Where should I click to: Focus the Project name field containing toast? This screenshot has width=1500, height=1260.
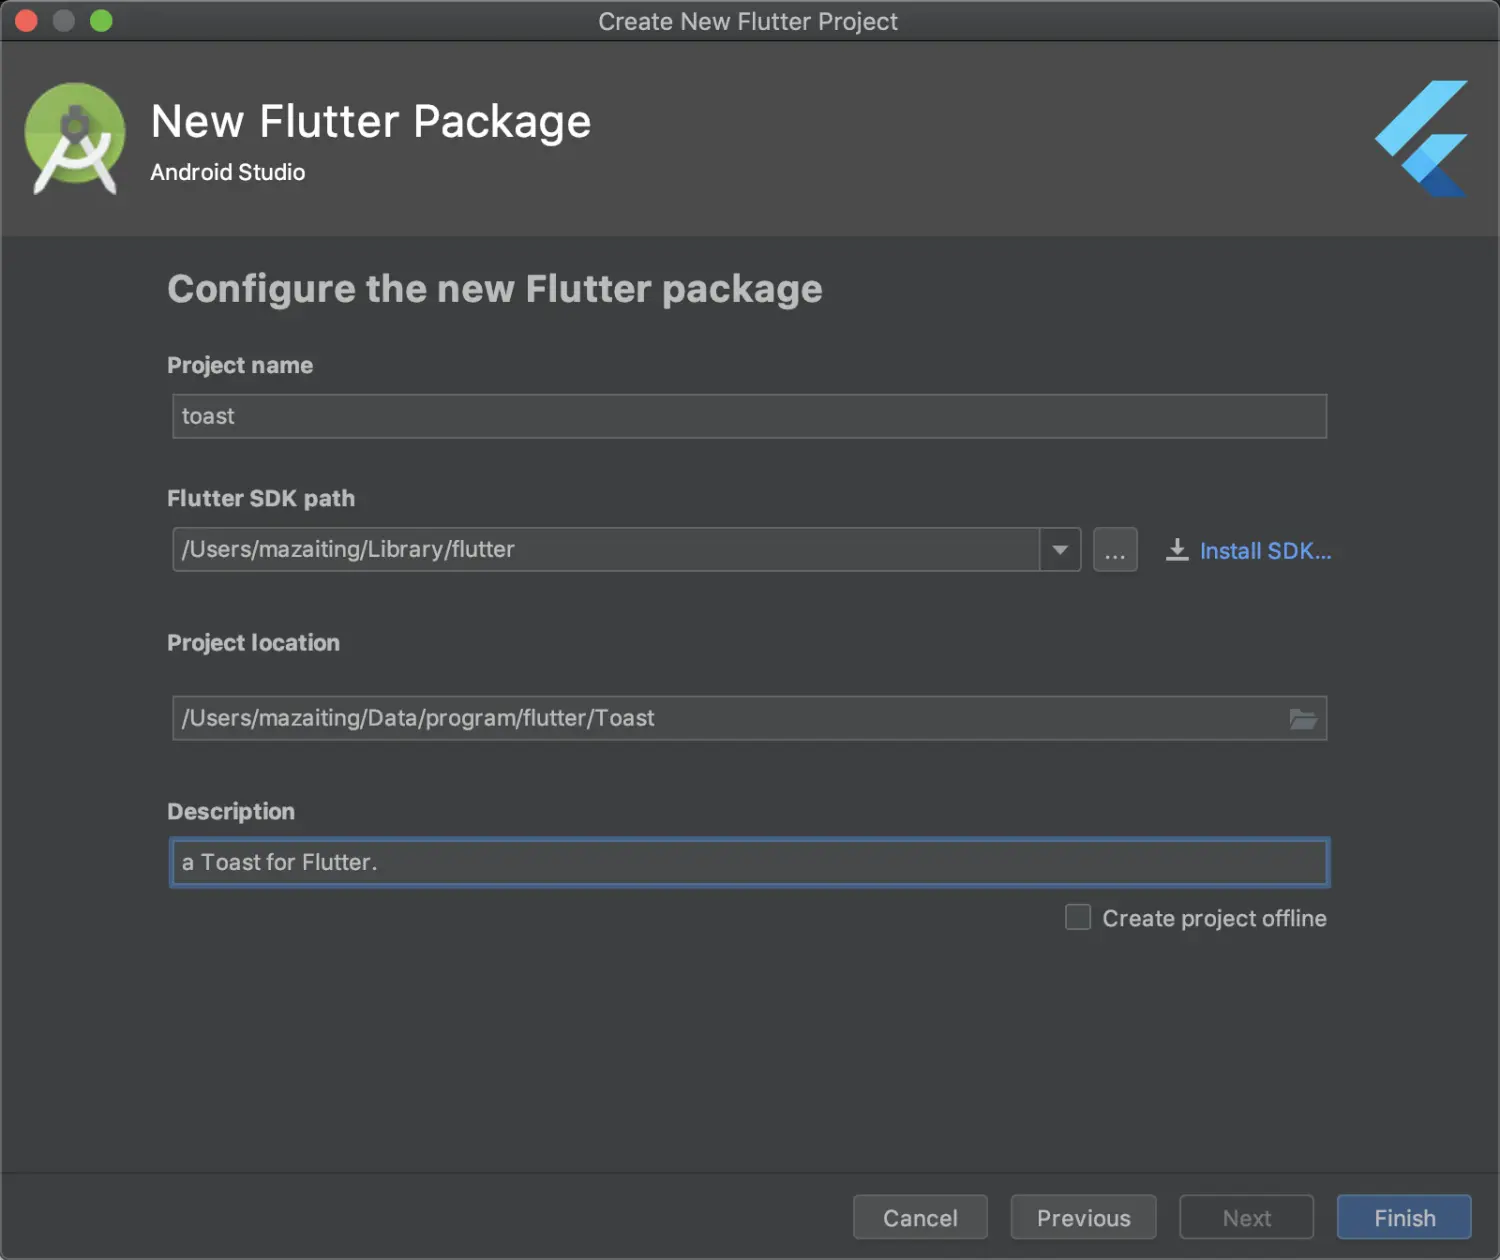pyautogui.click(x=749, y=416)
